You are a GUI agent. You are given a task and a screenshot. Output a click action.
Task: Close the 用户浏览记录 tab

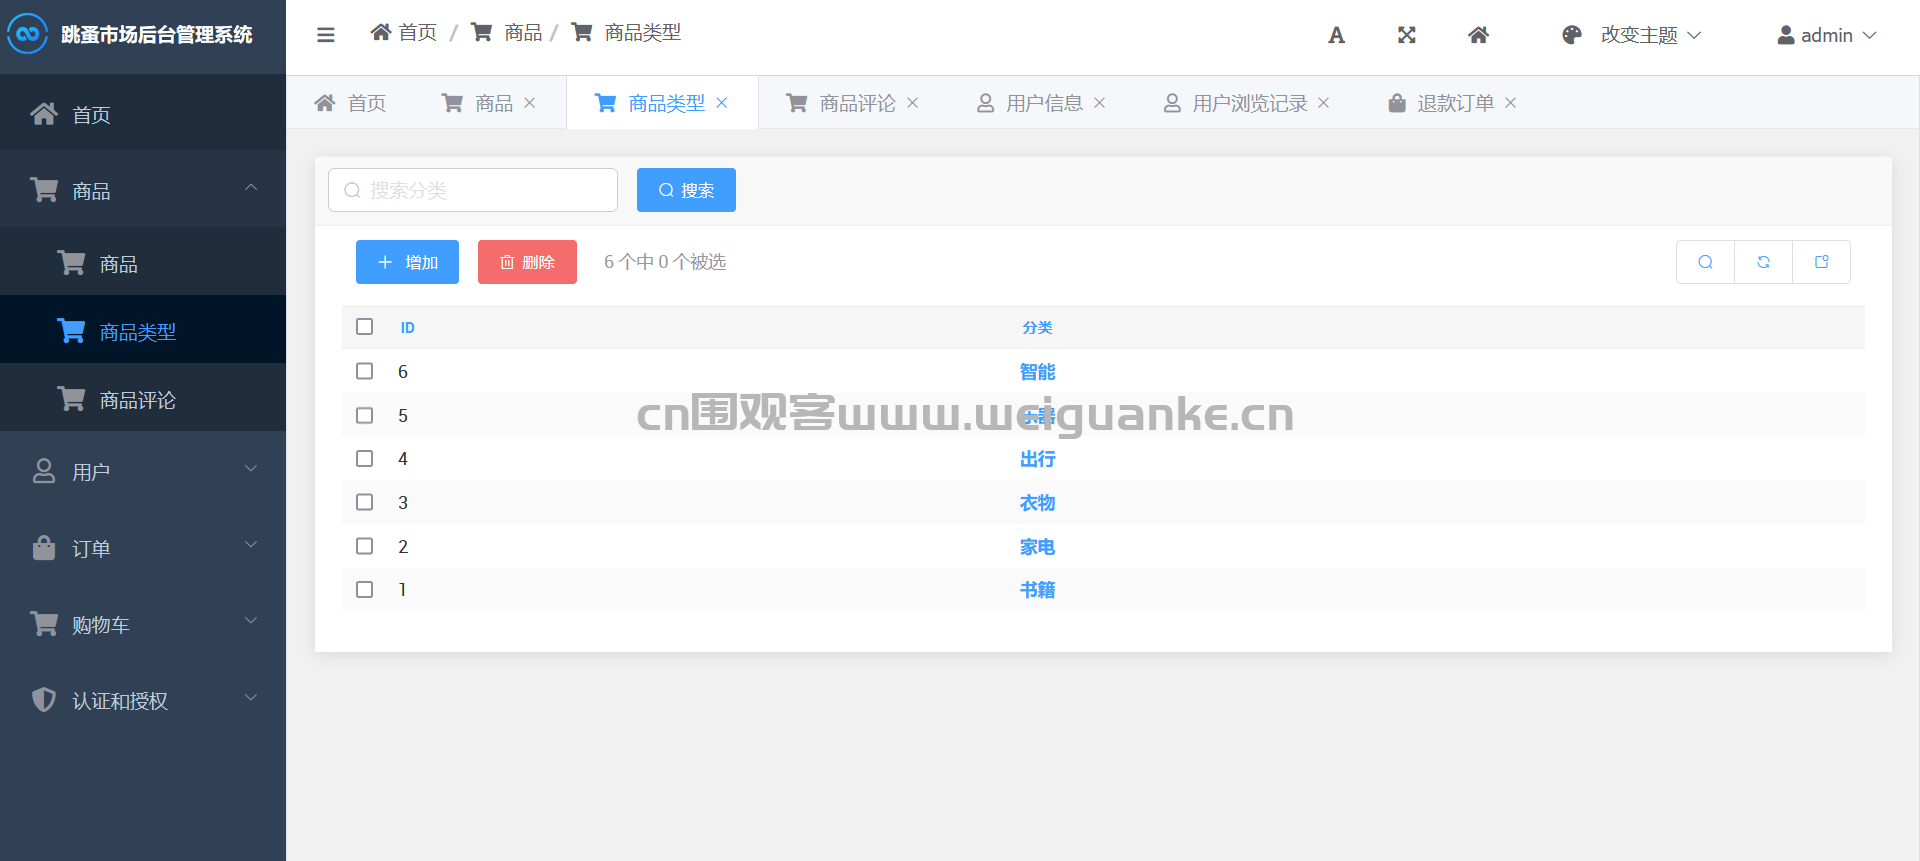[x=1324, y=103]
